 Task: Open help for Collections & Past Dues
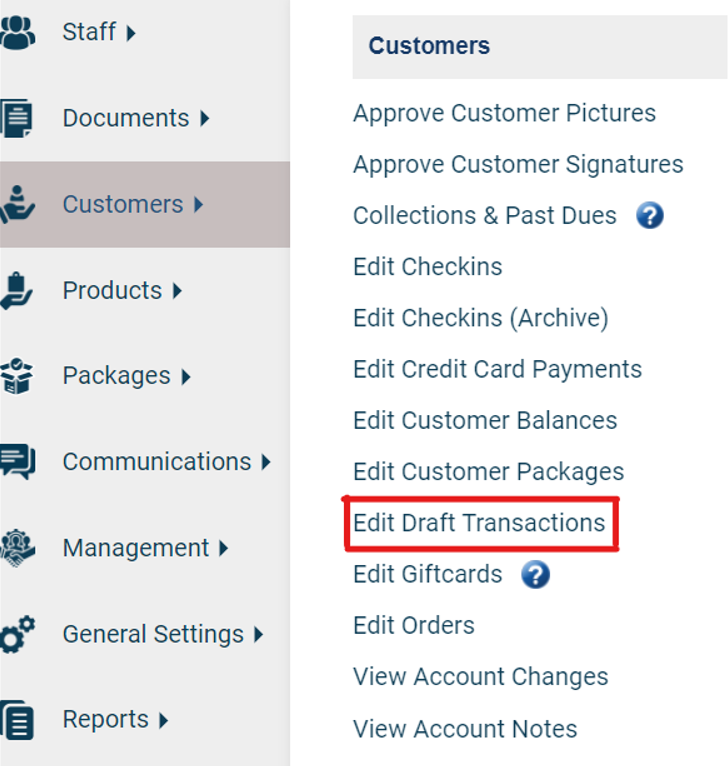click(x=650, y=215)
